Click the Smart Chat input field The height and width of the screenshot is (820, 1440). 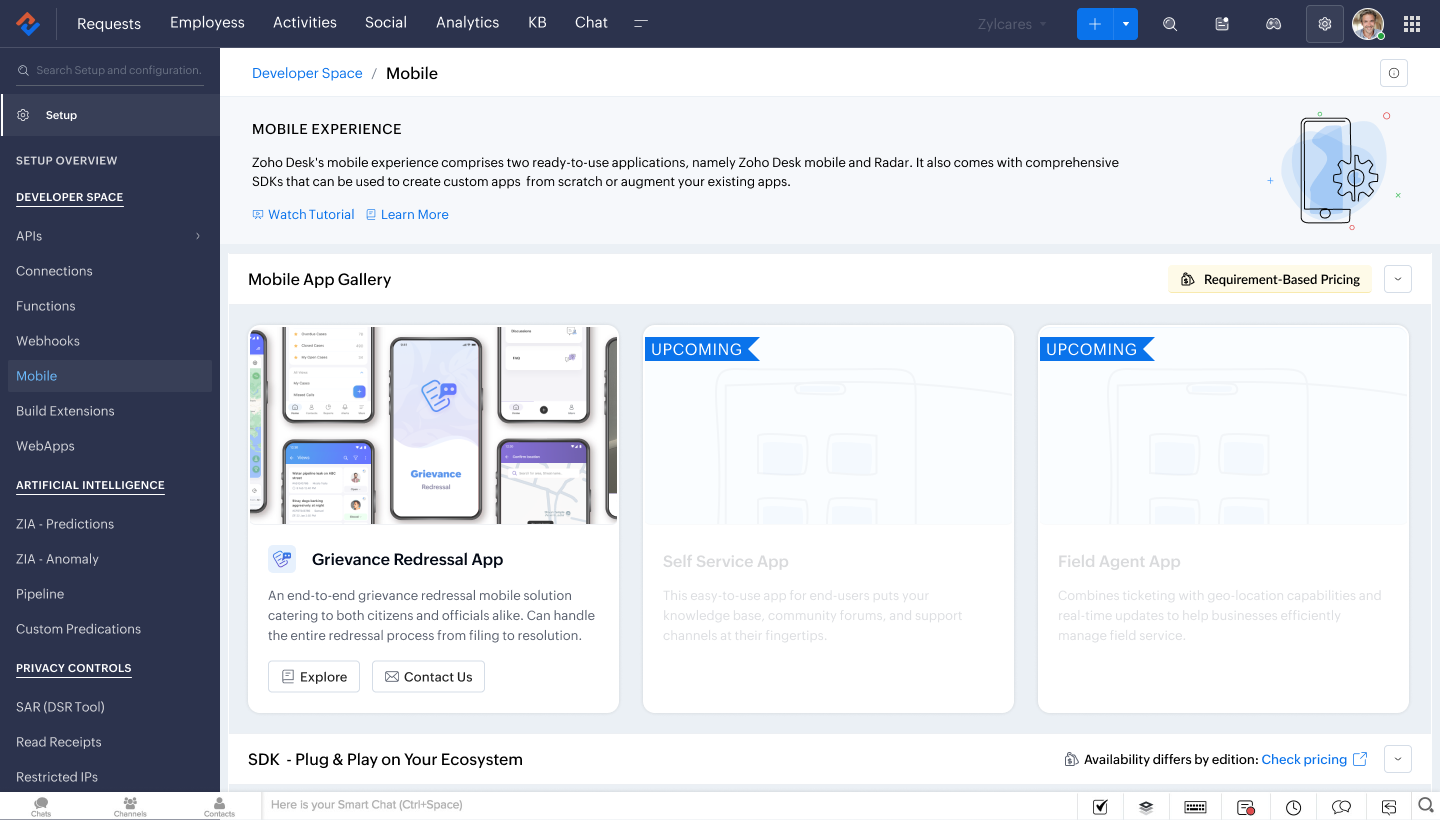(x=670, y=805)
